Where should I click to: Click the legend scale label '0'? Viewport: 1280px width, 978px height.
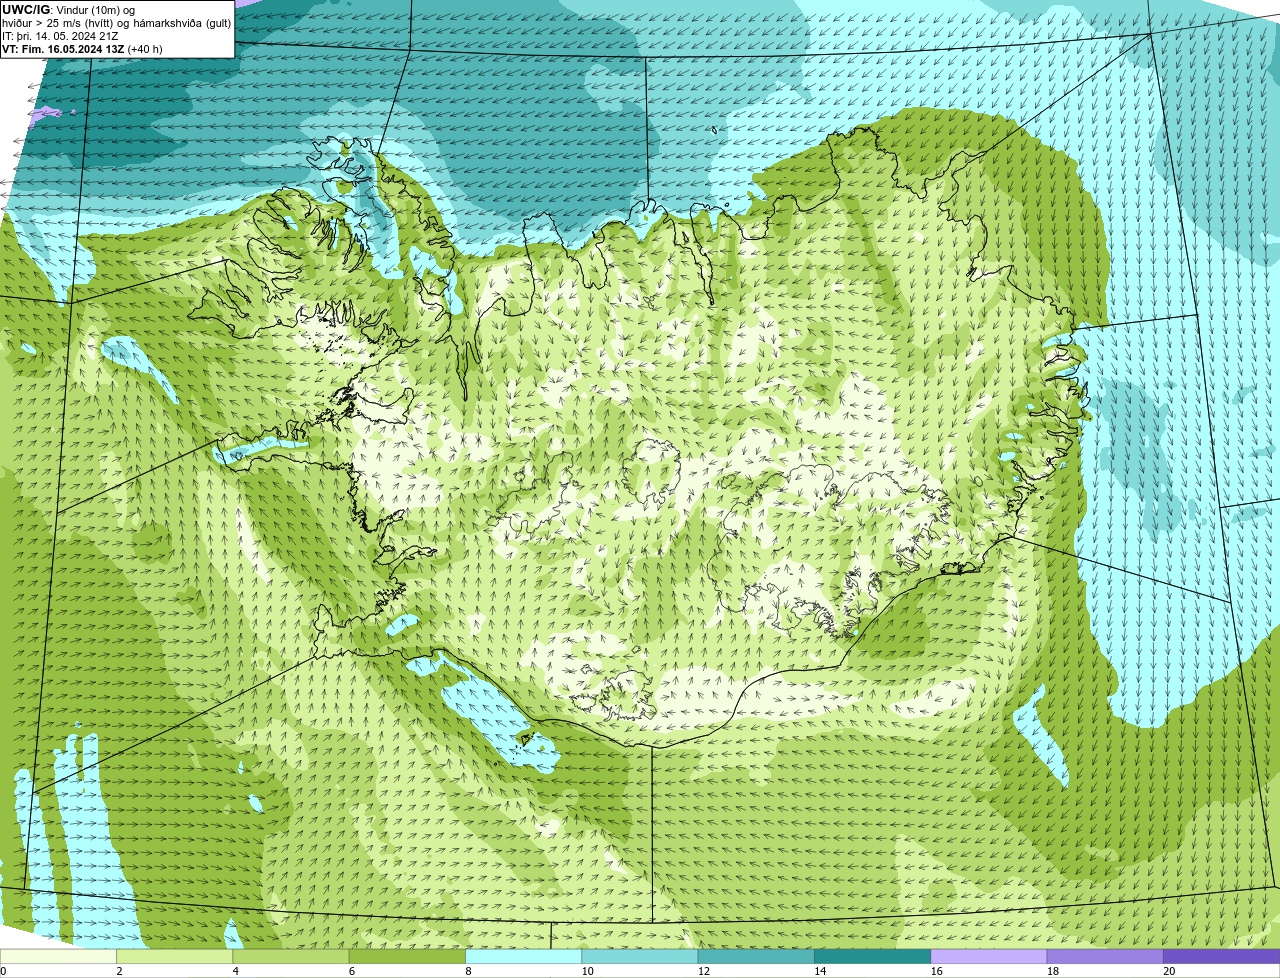click(3, 971)
